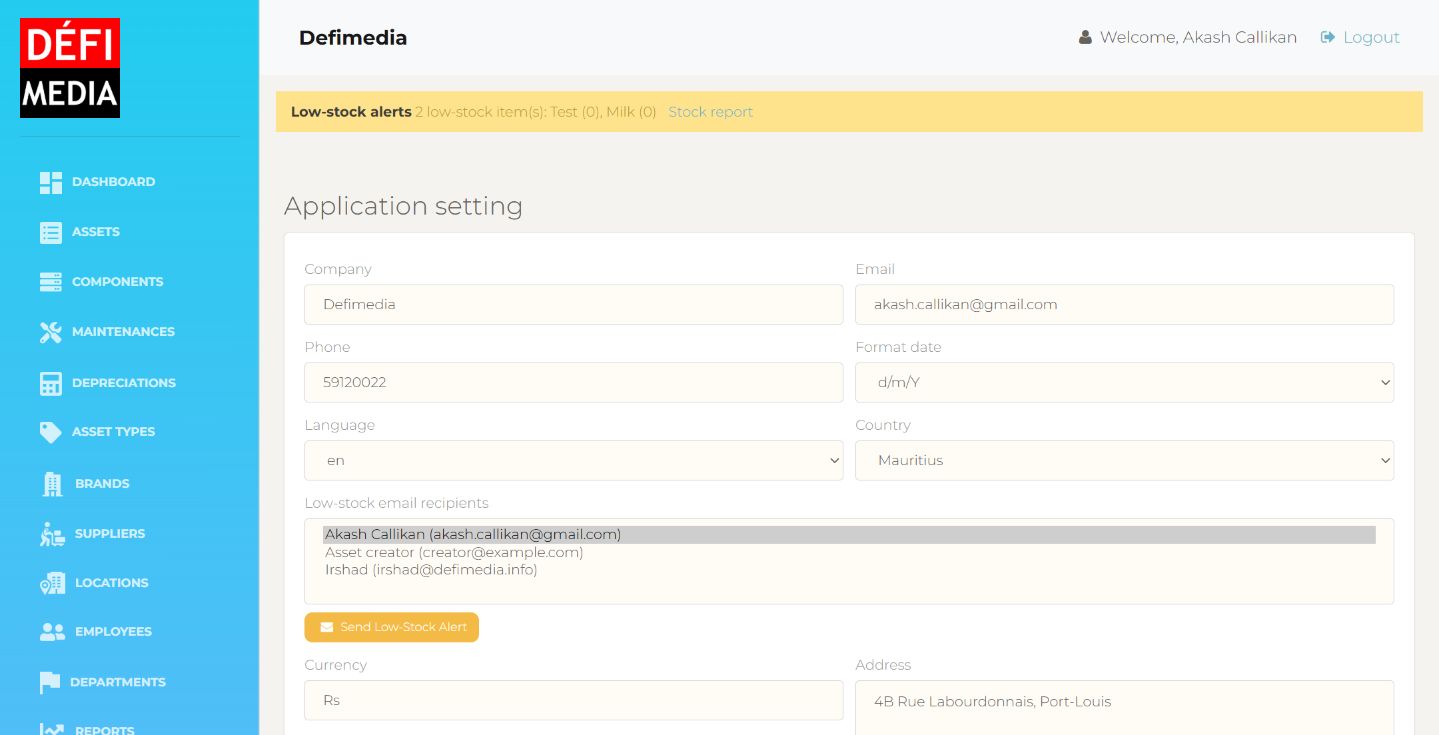
Task: Open Locations in sidebar
Action: coord(111,583)
